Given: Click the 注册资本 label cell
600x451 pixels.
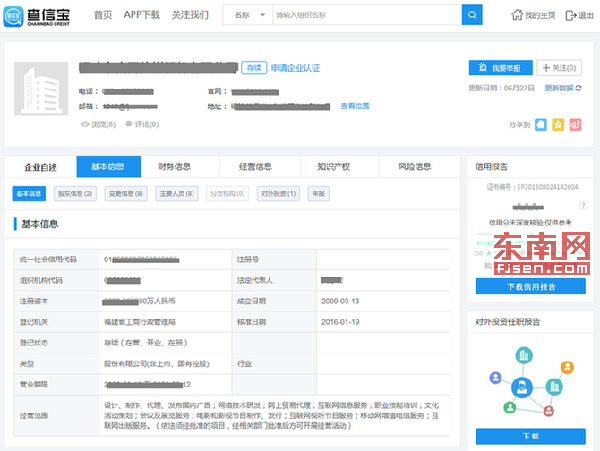Looking at the screenshot, I should pos(57,301).
